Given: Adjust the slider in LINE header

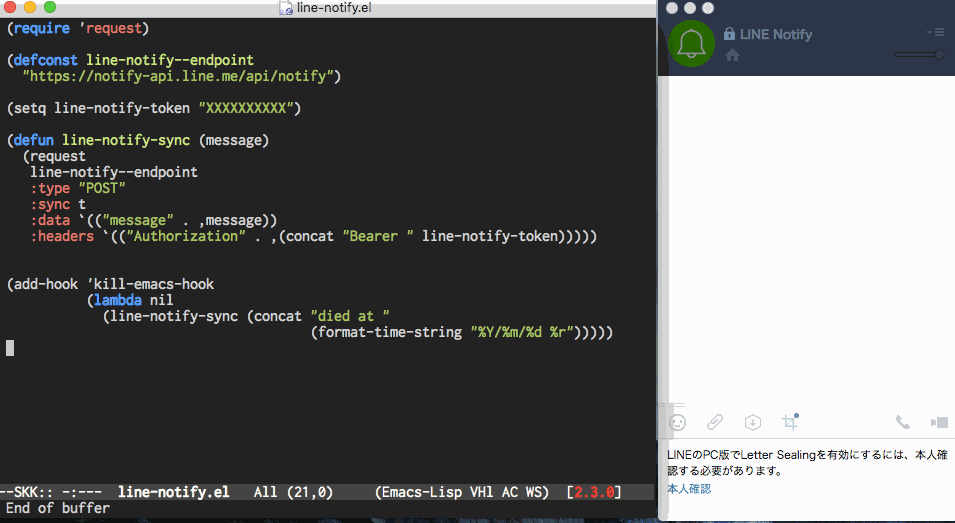Looking at the screenshot, I should click(x=919, y=54).
